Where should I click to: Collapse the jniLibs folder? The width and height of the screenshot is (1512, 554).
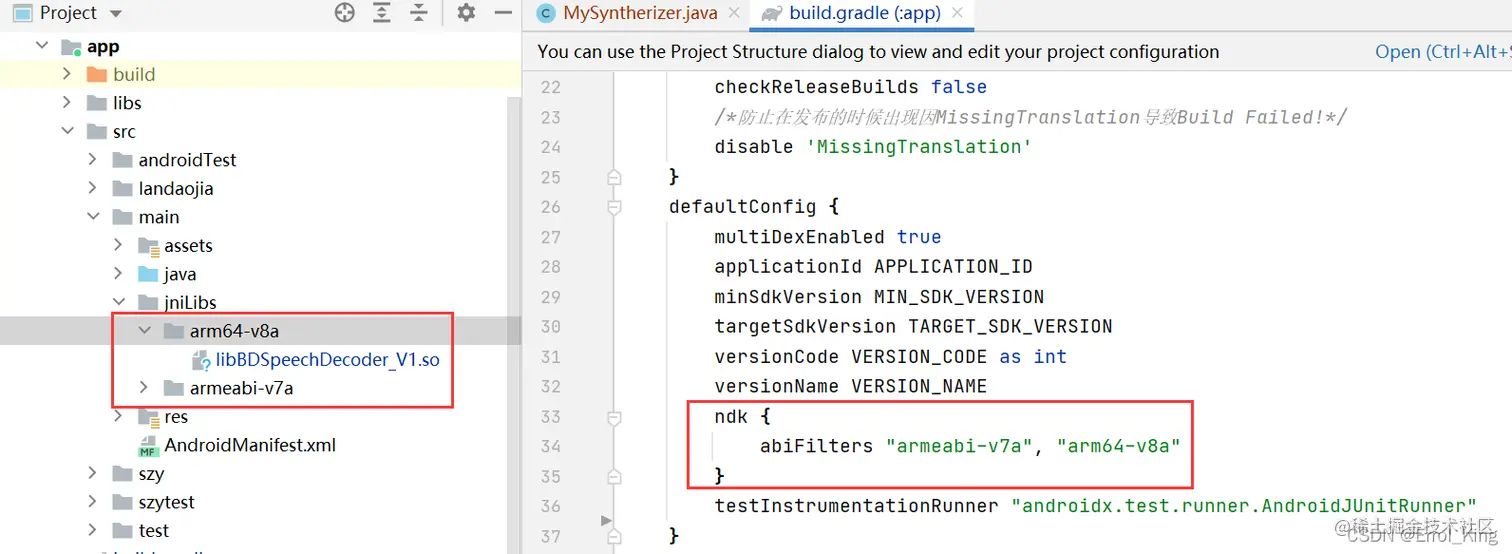click(118, 302)
